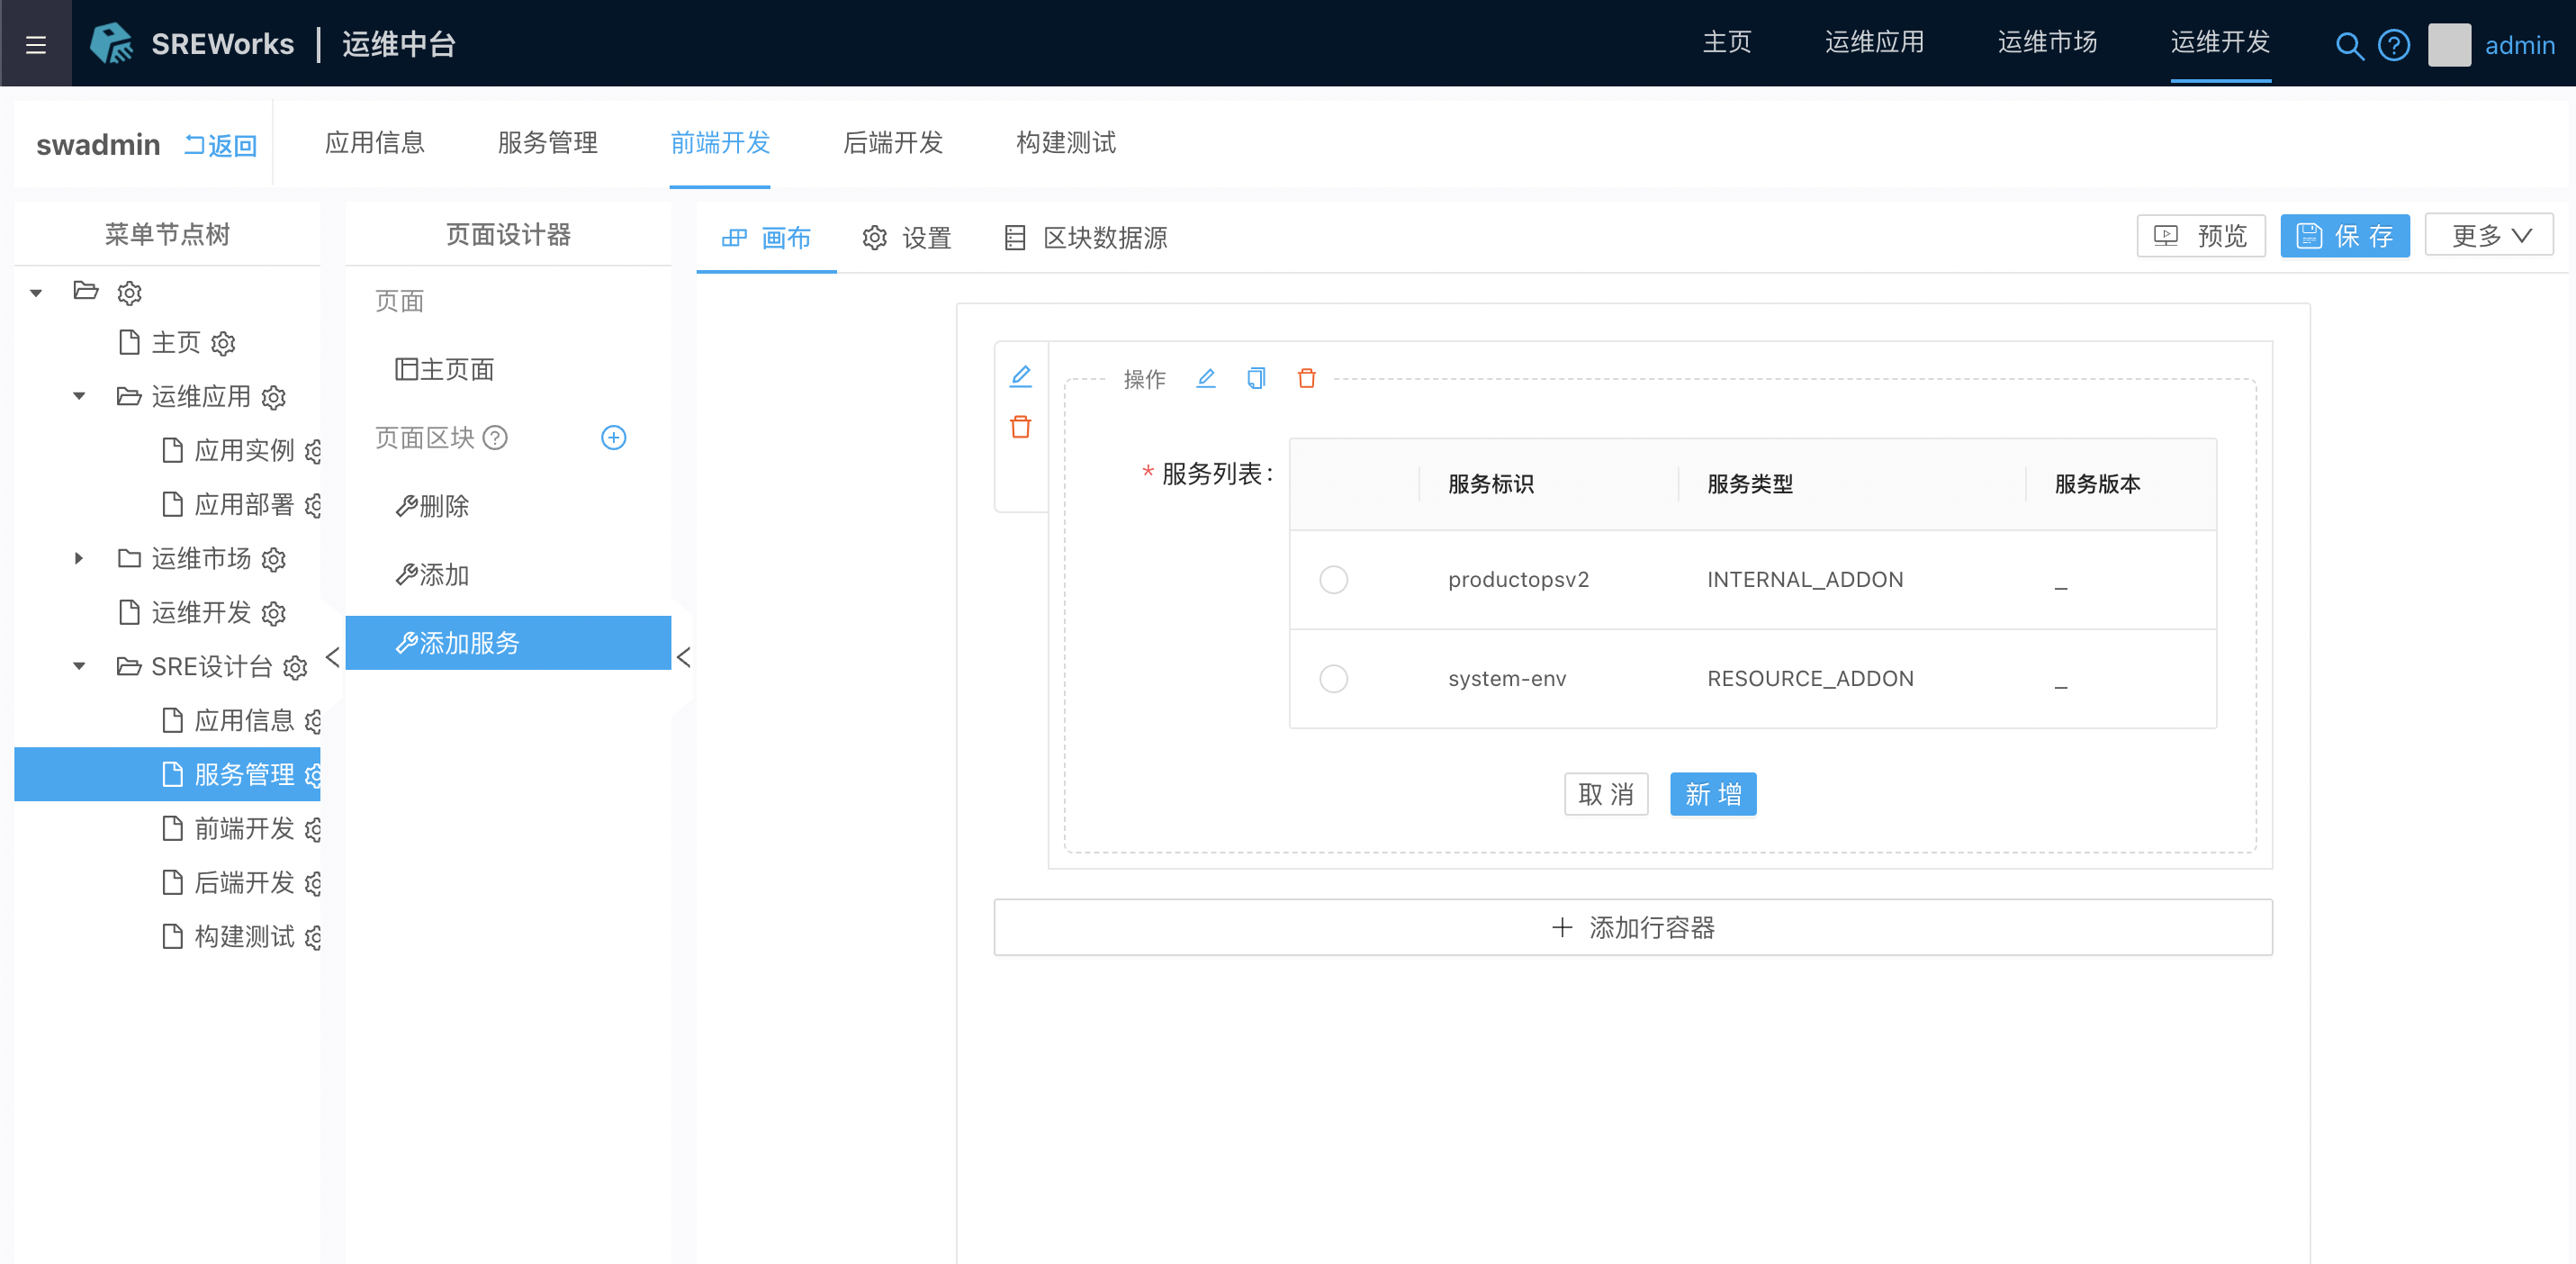Image resolution: width=2576 pixels, height=1264 pixels.
Task: Click copy icon in 操作 toolbar
Action: click(x=1256, y=378)
